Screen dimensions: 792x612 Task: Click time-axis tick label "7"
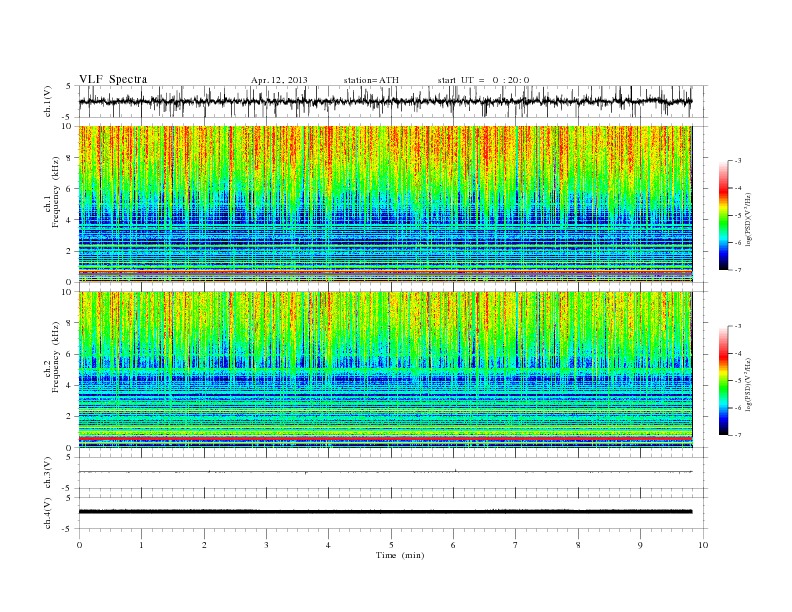point(516,545)
